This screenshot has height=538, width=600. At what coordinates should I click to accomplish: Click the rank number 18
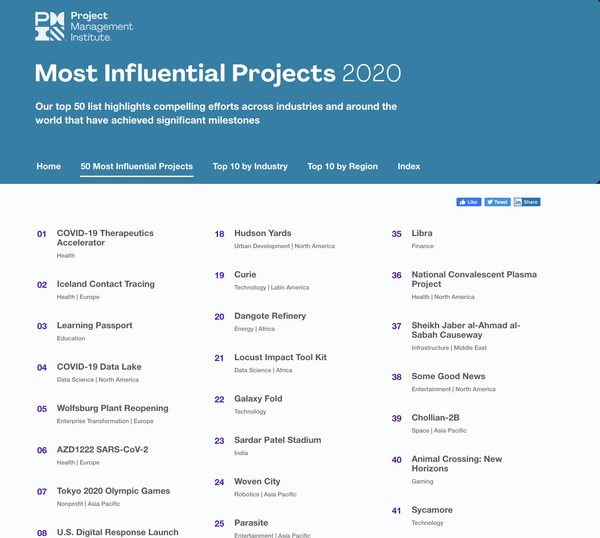219,234
